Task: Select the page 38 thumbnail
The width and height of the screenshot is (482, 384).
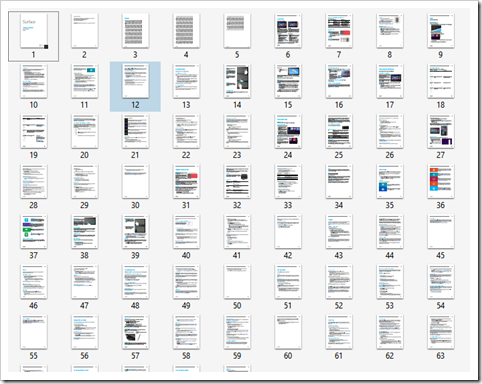Action: pos(85,232)
